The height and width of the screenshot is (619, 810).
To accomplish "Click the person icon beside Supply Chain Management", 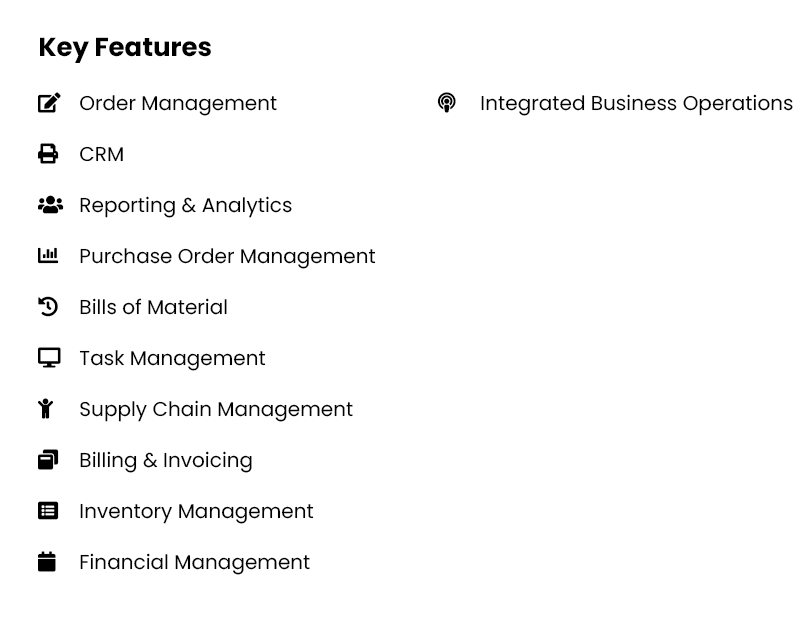I will 45,408.
